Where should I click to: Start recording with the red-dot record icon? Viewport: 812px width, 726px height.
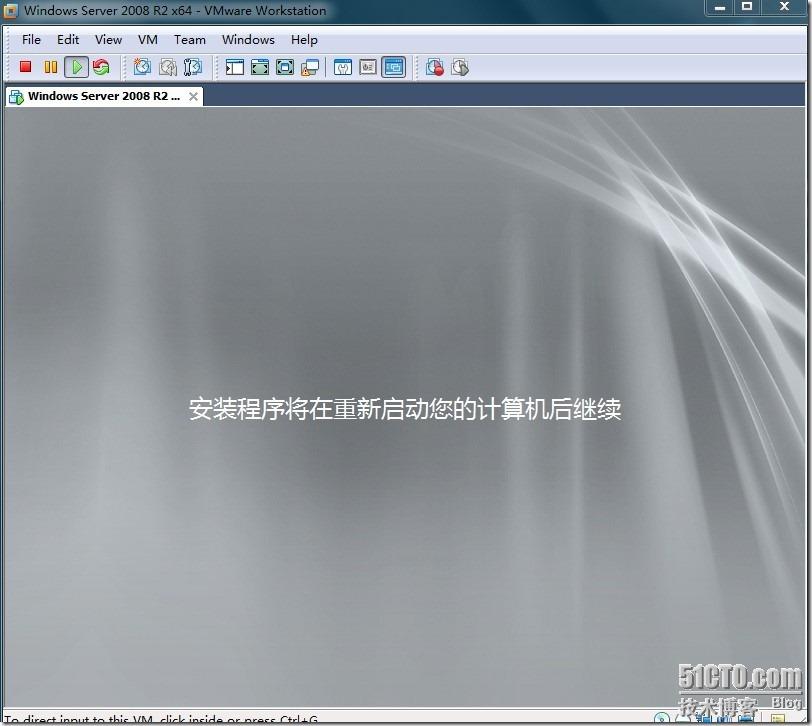435,67
